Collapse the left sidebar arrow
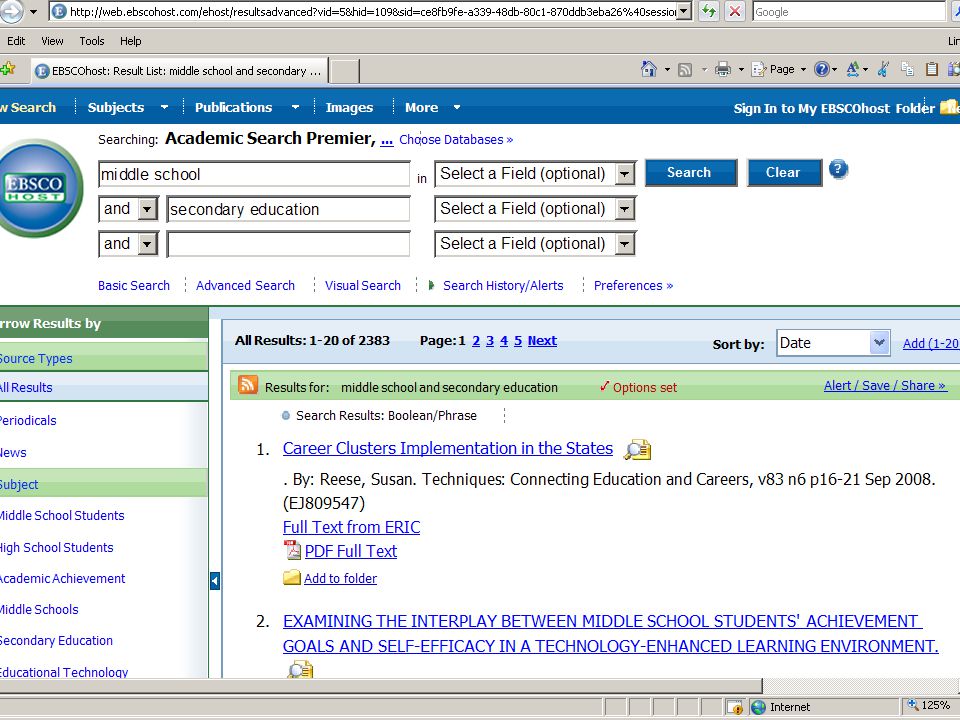Image resolution: width=960 pixels, height=720 pixels. tap(214, 580)
